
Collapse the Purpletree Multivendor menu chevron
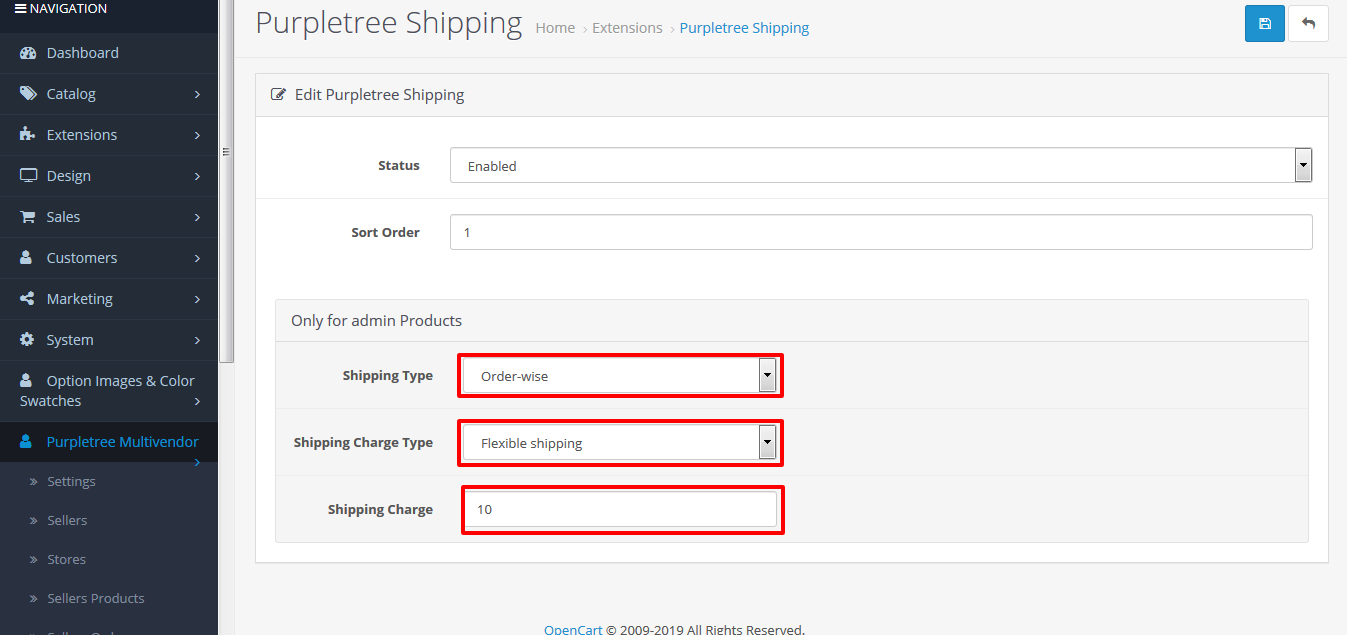pos(198,462)
